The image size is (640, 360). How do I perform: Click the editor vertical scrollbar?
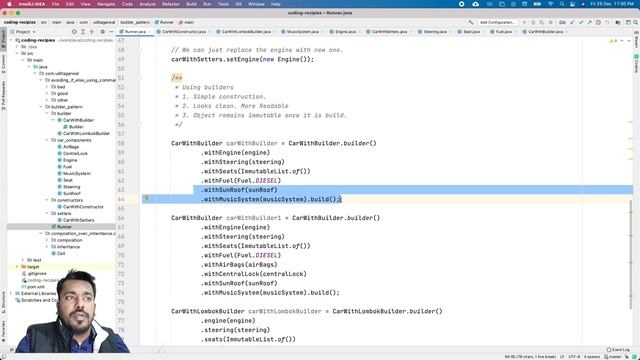click(631, 254)
